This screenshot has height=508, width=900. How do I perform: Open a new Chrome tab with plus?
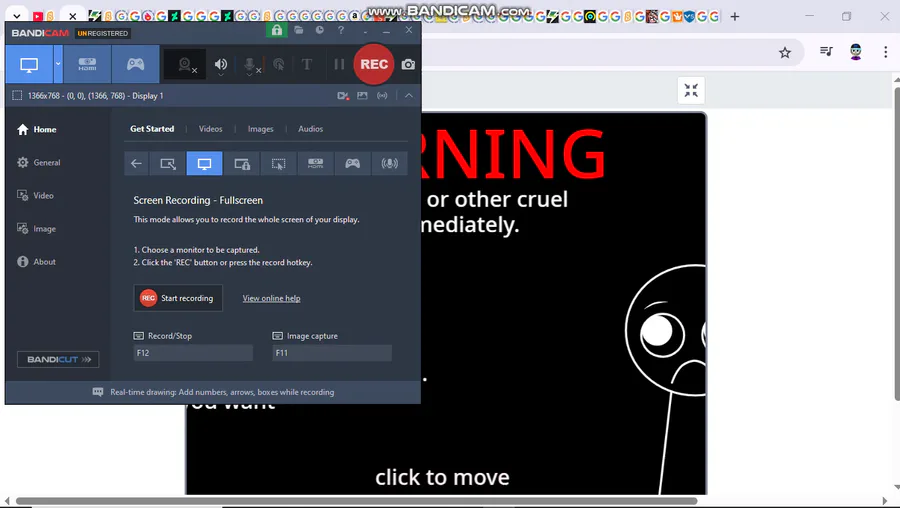point(735,17)
